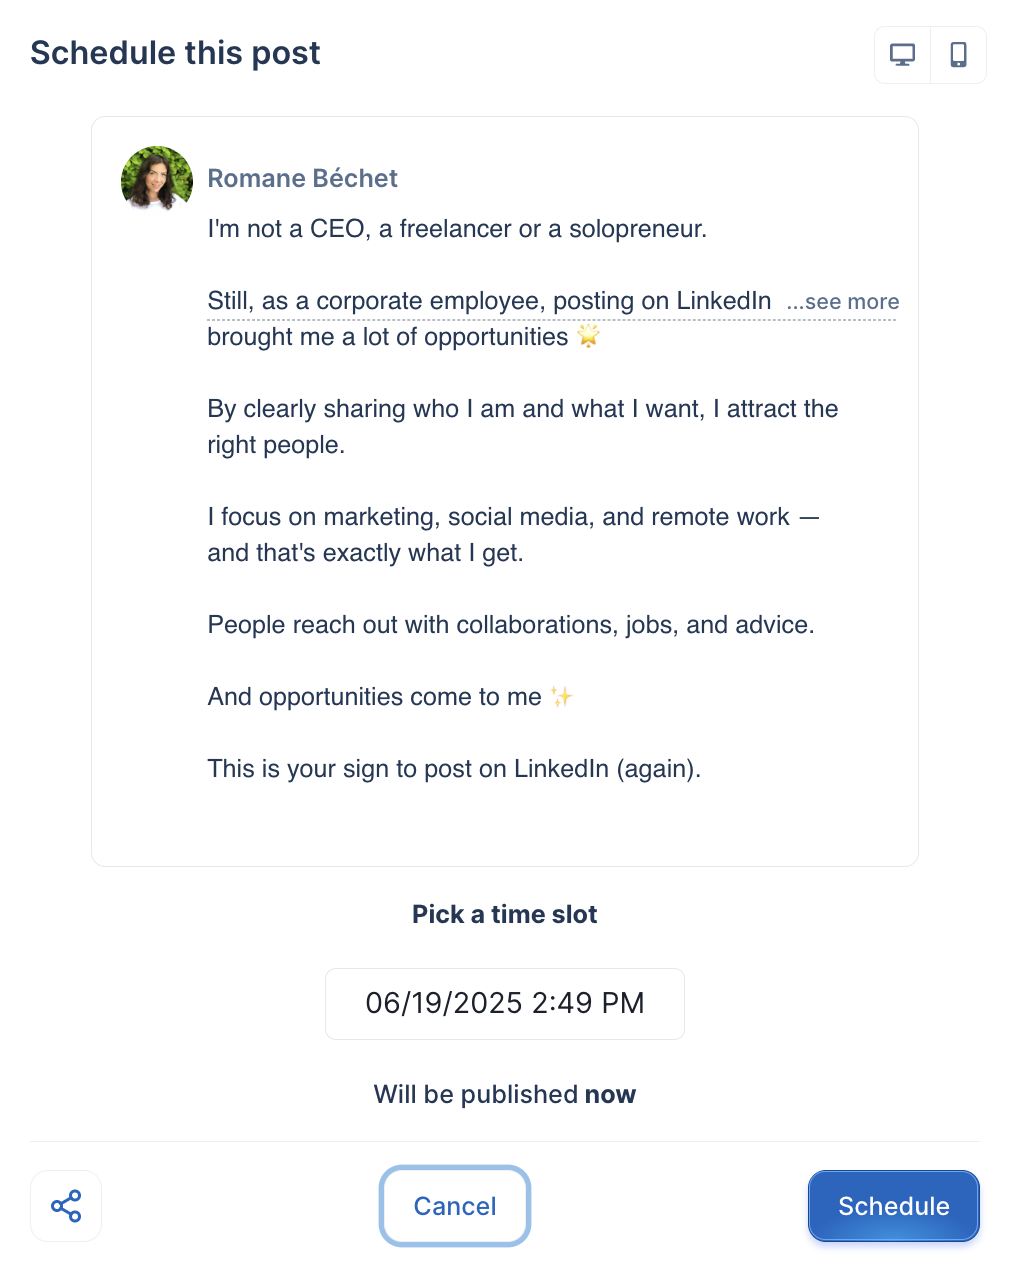Switch to mobile preview mode

click(x=958, y=55)
